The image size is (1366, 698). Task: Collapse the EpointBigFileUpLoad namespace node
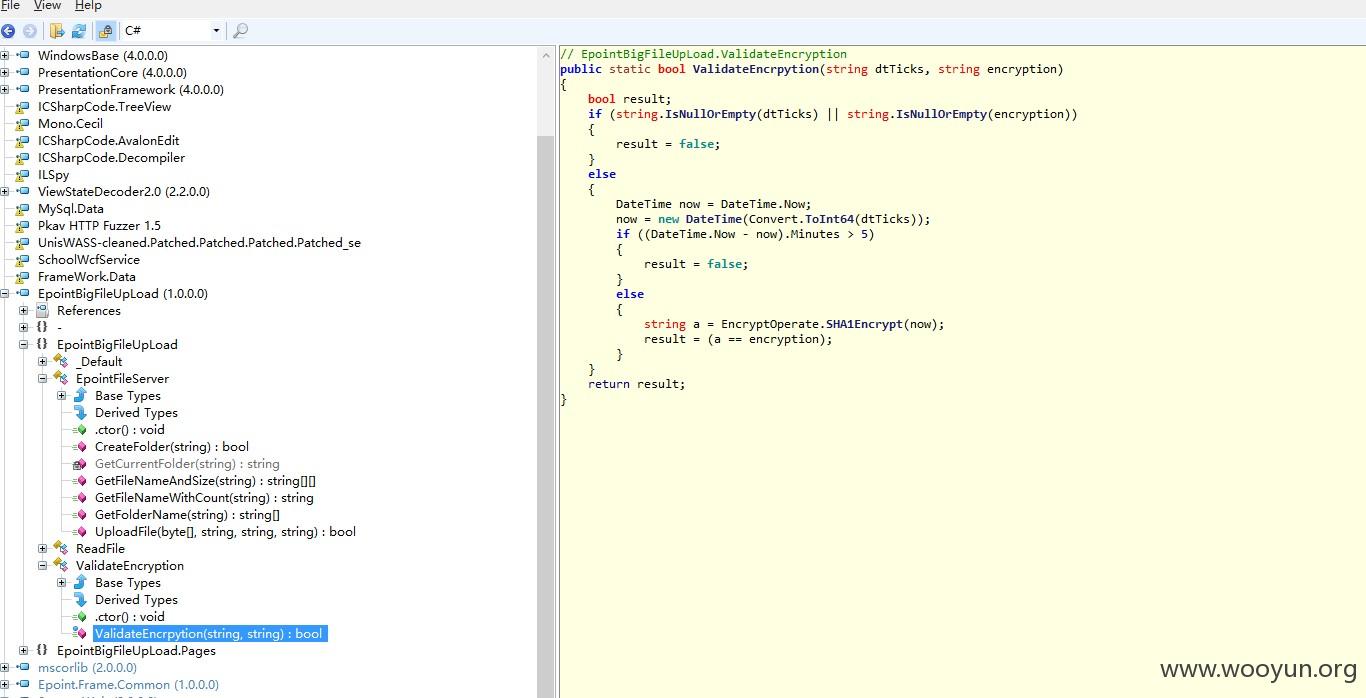[x=24, y=345]
